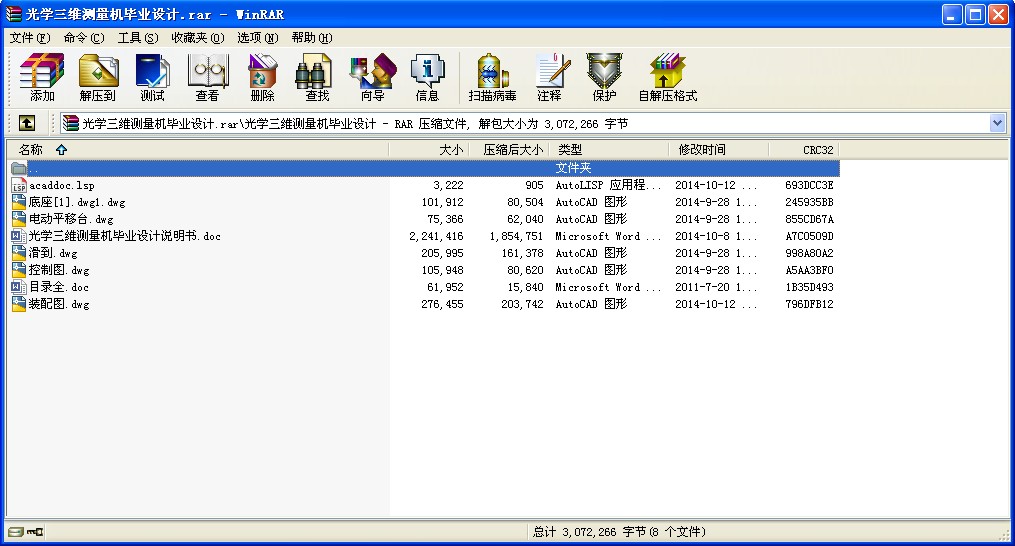Open the 文件(F) menu
This screenshot has height=546, width=1015.
[30, 38]
